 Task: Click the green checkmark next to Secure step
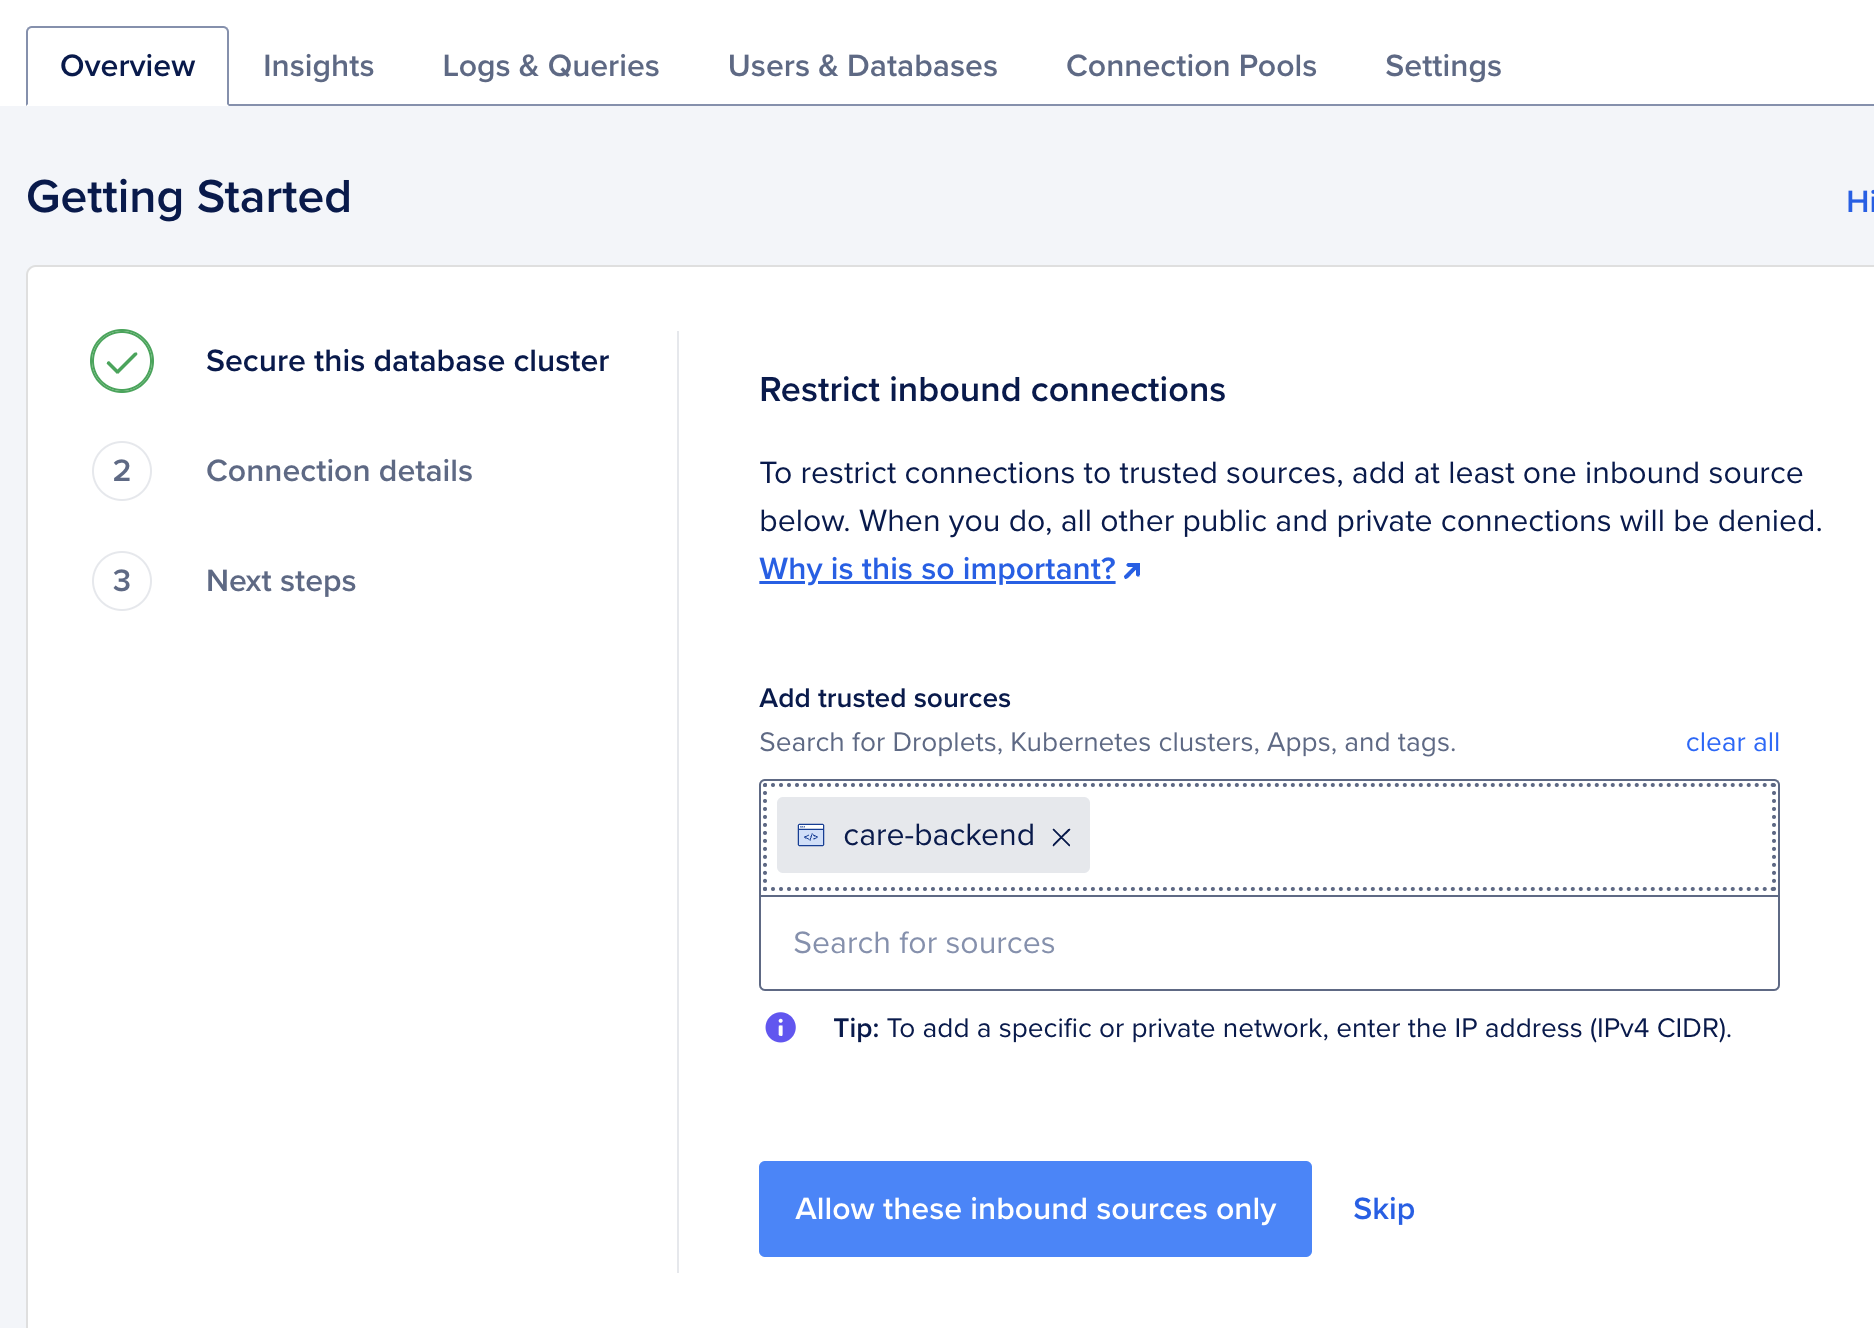121,362
